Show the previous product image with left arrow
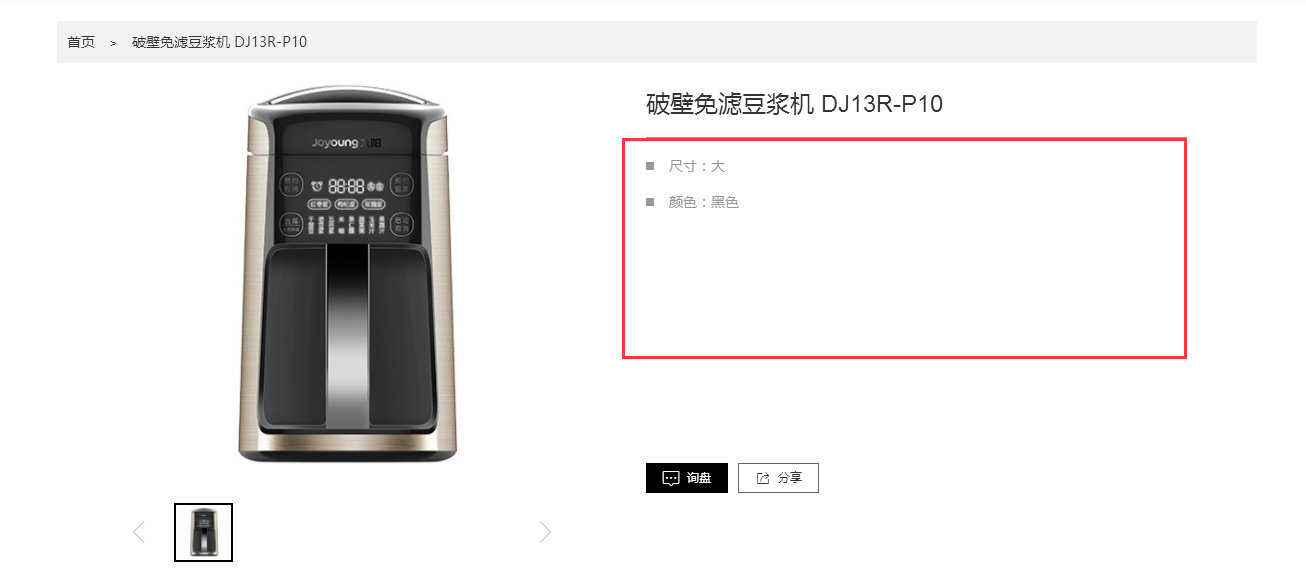The width and height of the screenshot is (1306, 583). [139, 532]
